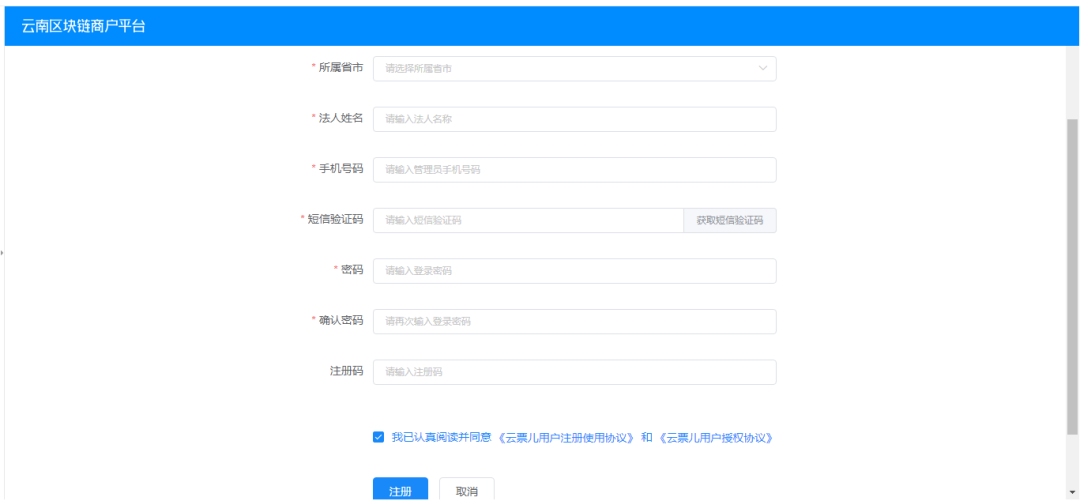This screenshot has height=501, width=1080.
Task: Select the 注册码 registration code field
Action: (x=574, y=372)
